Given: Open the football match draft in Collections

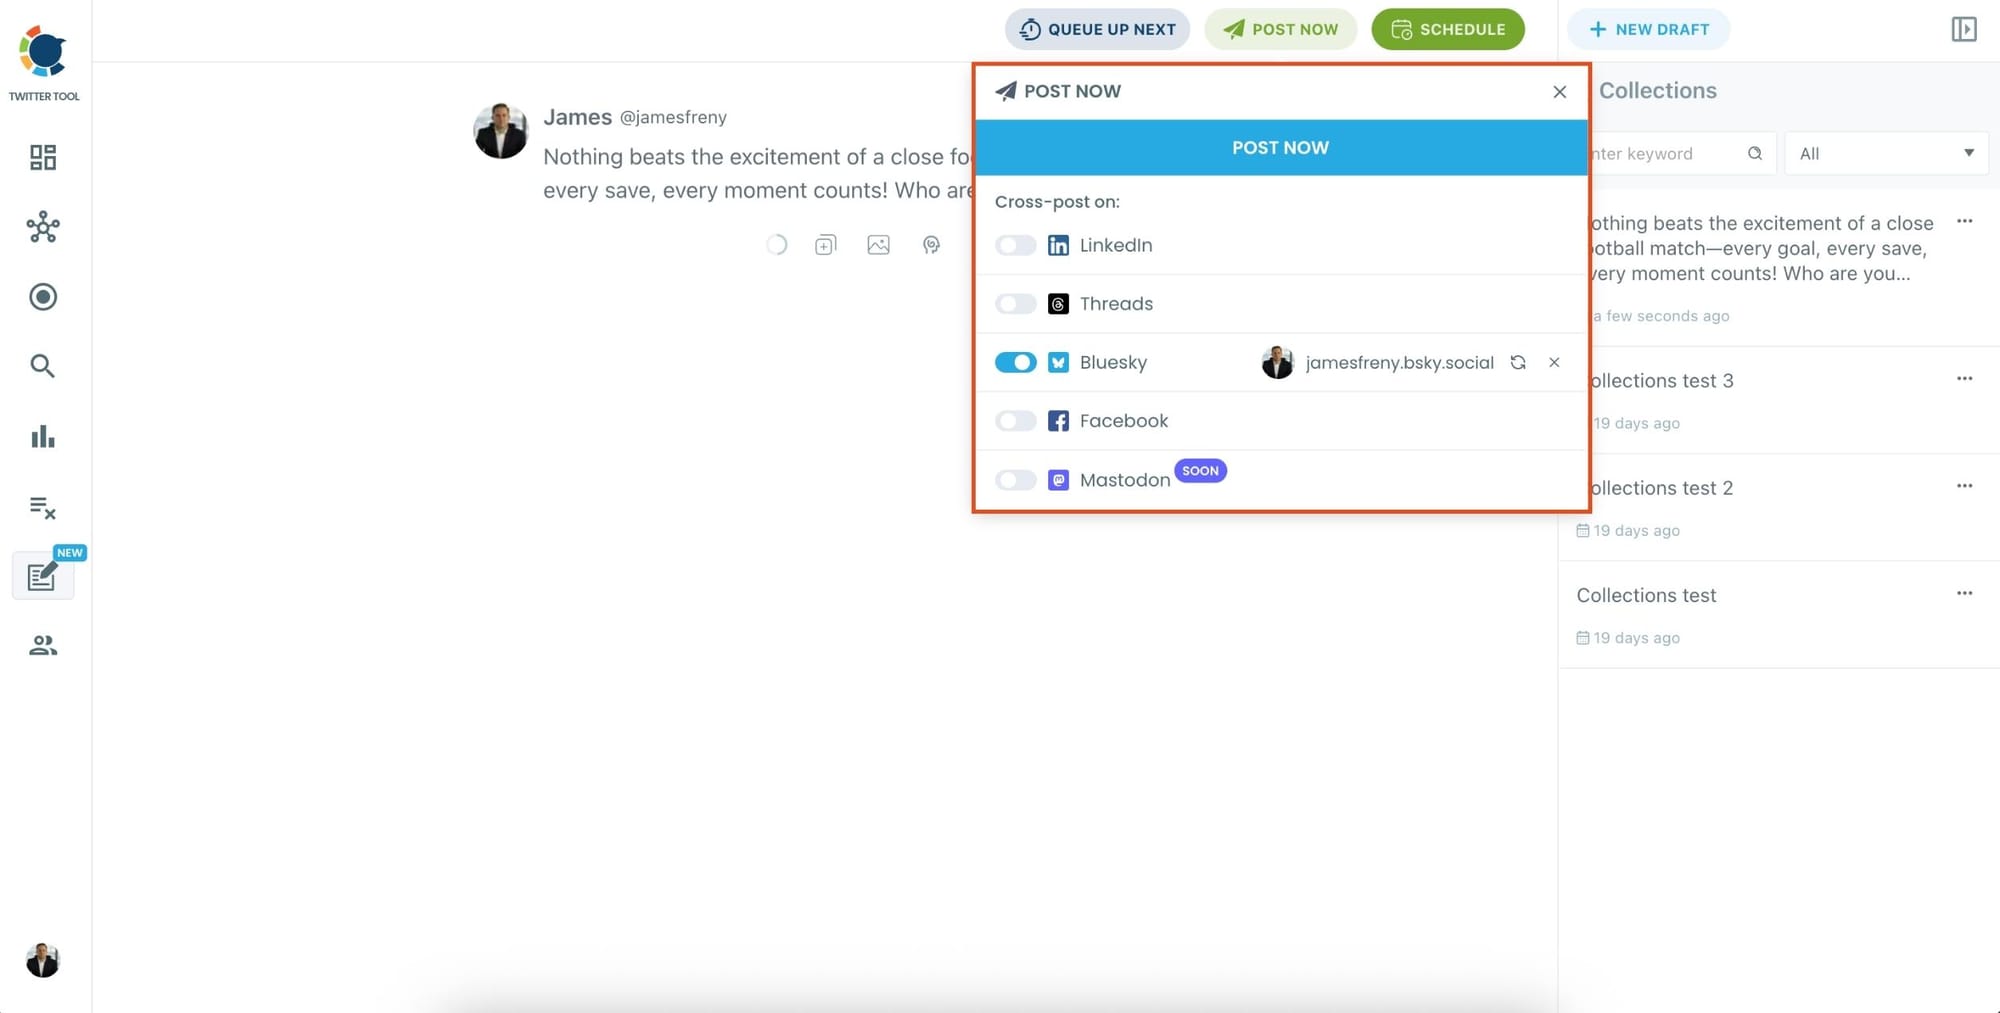Looking at the screenshot, I should [x=1775, y=268].
